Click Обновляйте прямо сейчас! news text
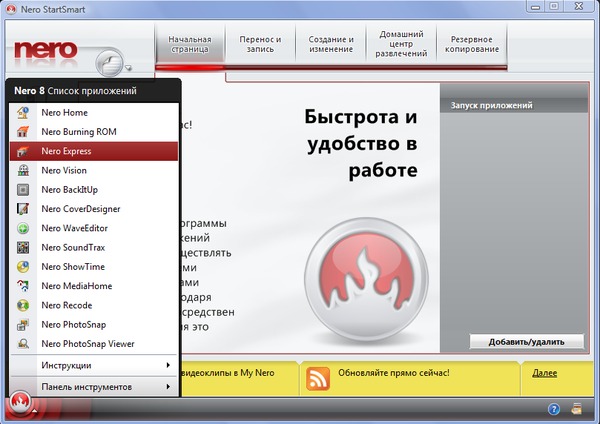The height and width of the screenshot is (424, 600). [x=394, y=373]
